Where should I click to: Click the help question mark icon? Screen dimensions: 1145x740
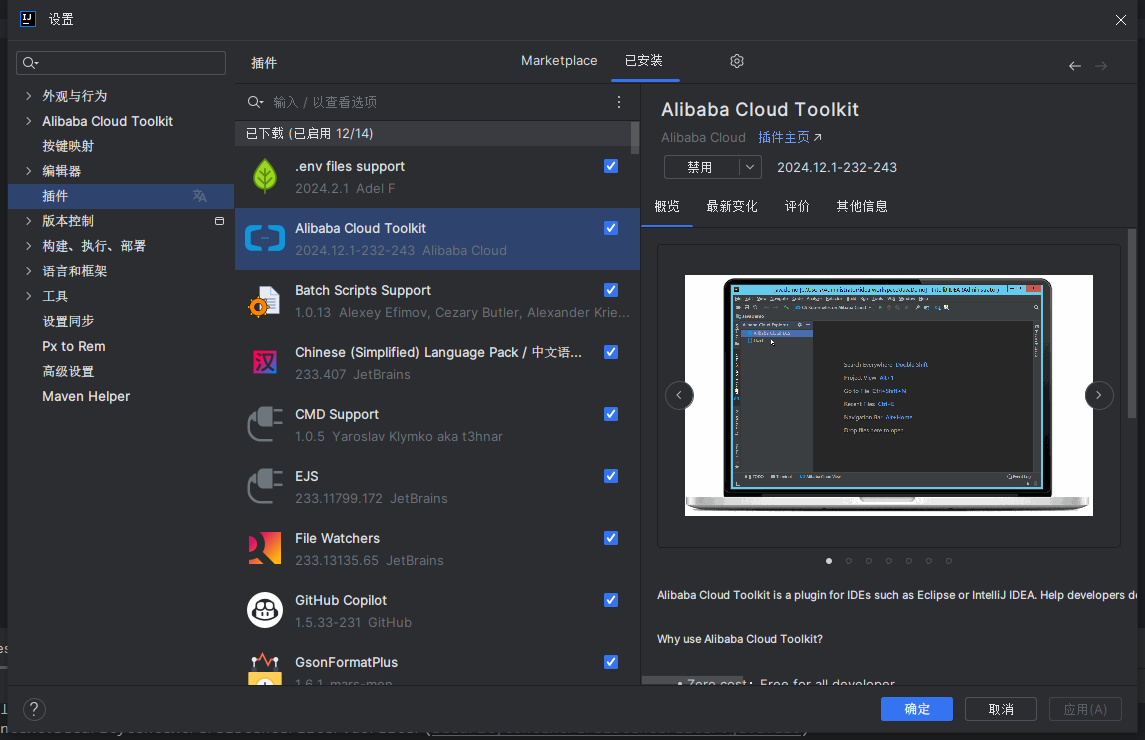click(x=34, y=709)
